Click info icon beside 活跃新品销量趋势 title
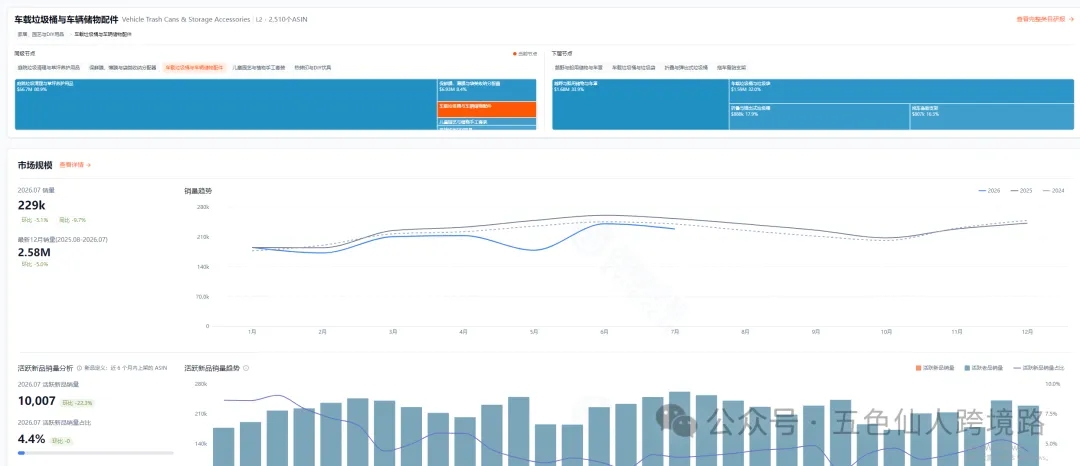Screen dimensions: 1080x466 pos(247,368)
